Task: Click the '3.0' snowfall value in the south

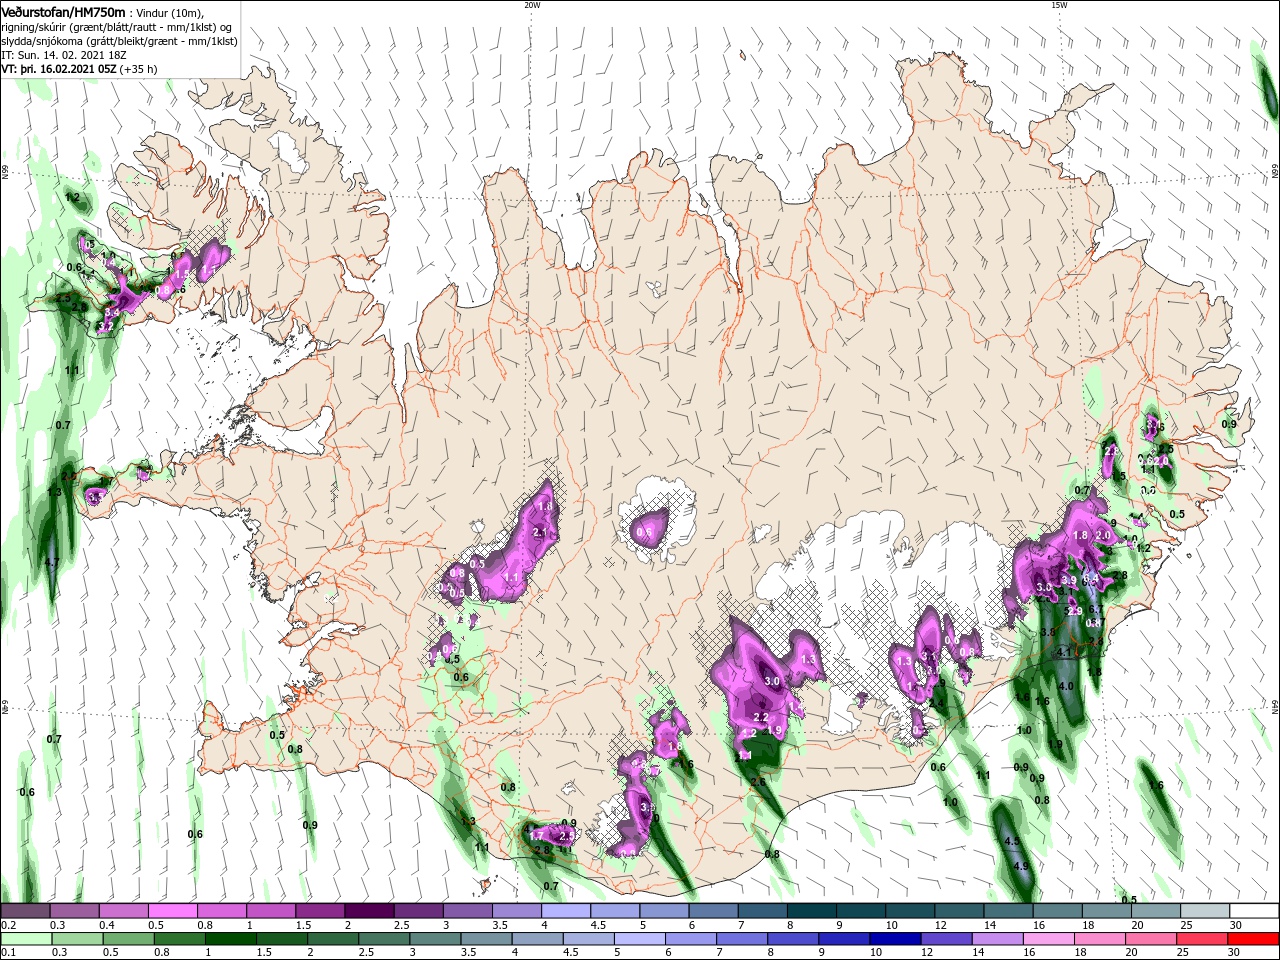Action: tap(772, 681)
